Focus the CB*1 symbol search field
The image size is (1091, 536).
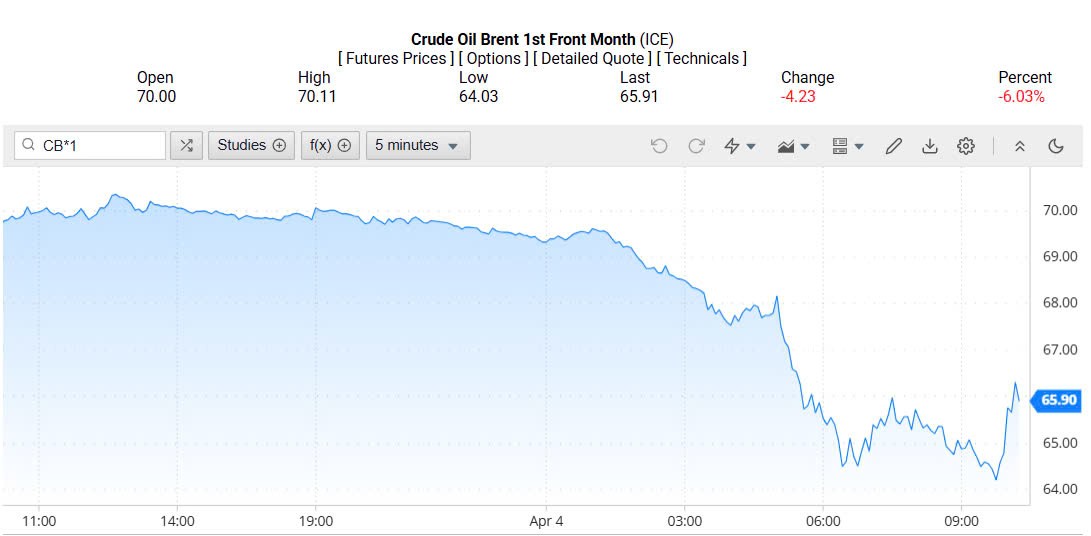[100, 146]
